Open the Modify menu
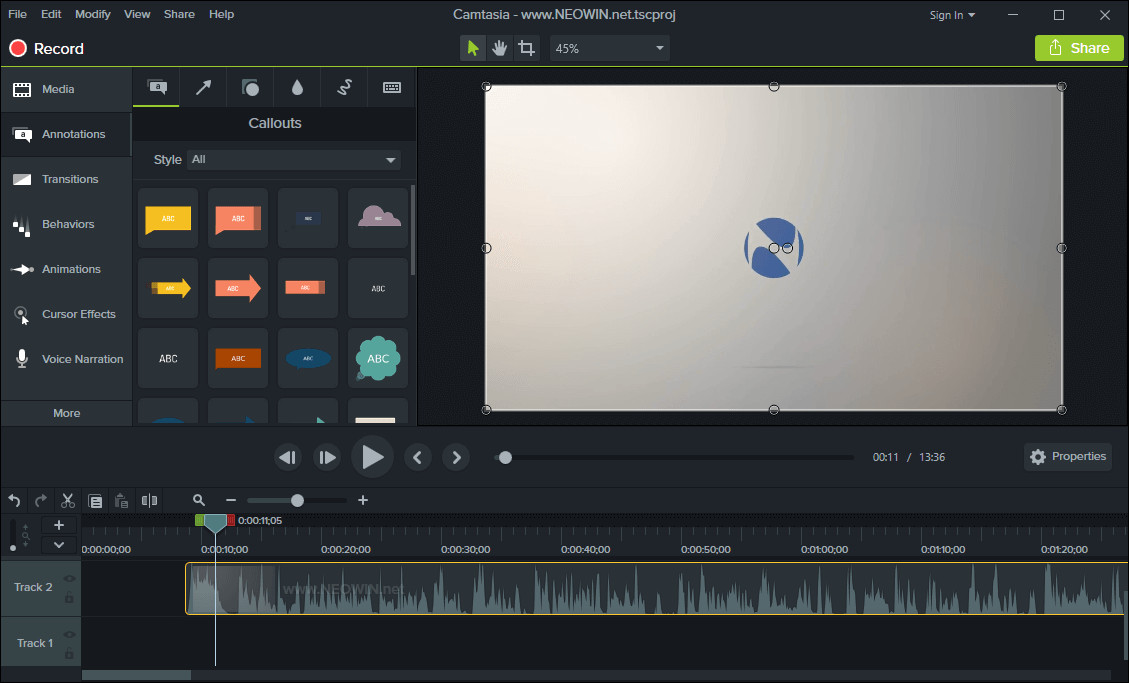Viewport: 1129px width, 683px height. pos(92,13)
